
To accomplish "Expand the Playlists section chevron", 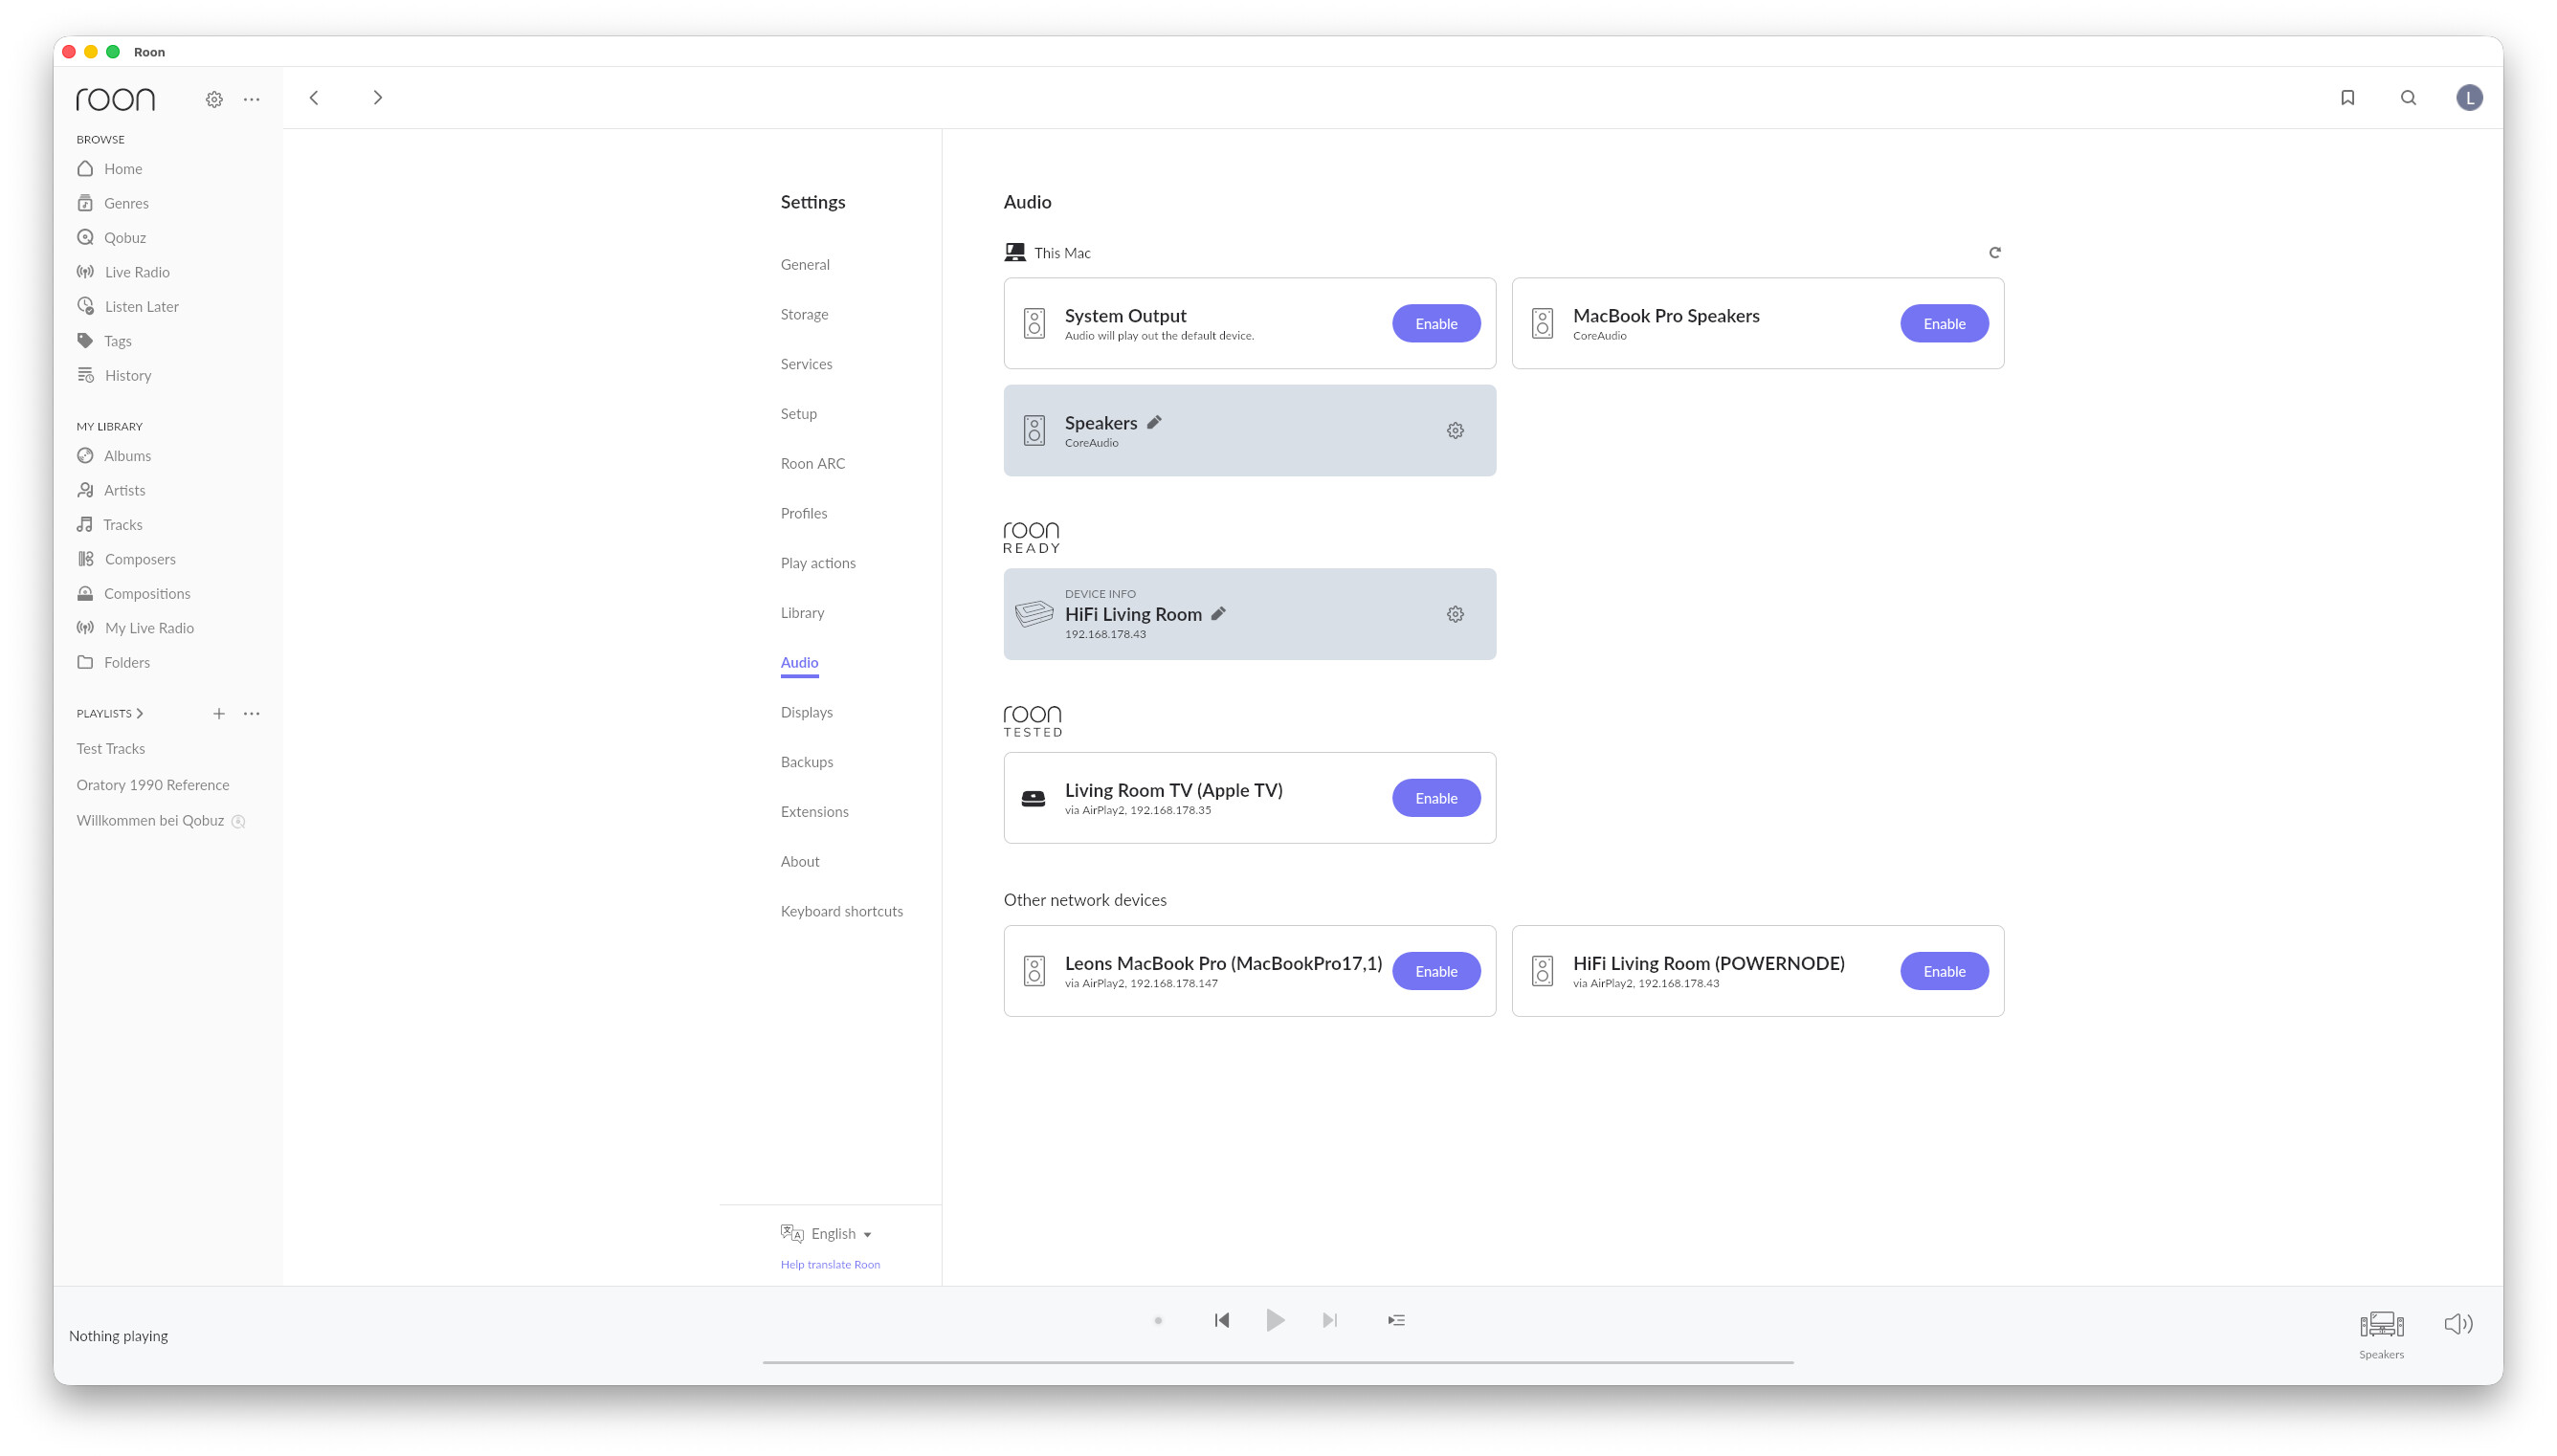I will click(140, 714).
